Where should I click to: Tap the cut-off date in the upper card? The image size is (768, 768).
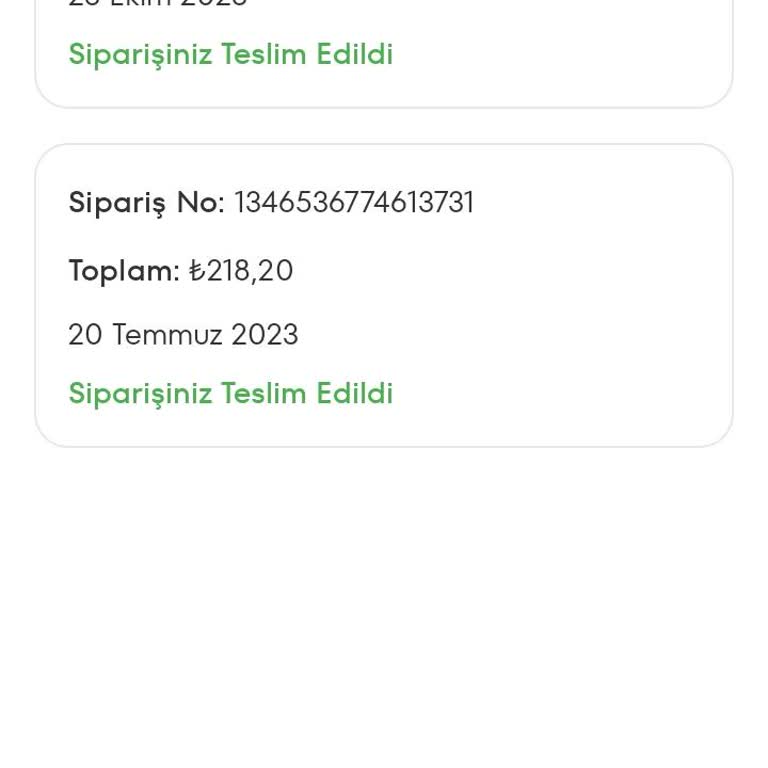point(158,4)
